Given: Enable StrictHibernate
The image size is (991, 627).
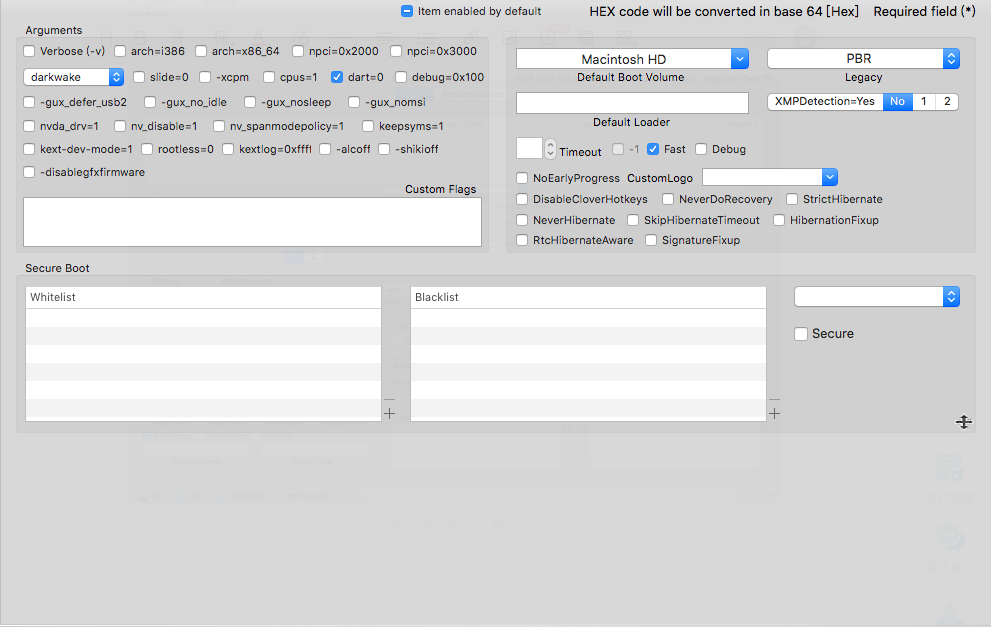Looking at the screenshot, I should (x=792, y=199).
